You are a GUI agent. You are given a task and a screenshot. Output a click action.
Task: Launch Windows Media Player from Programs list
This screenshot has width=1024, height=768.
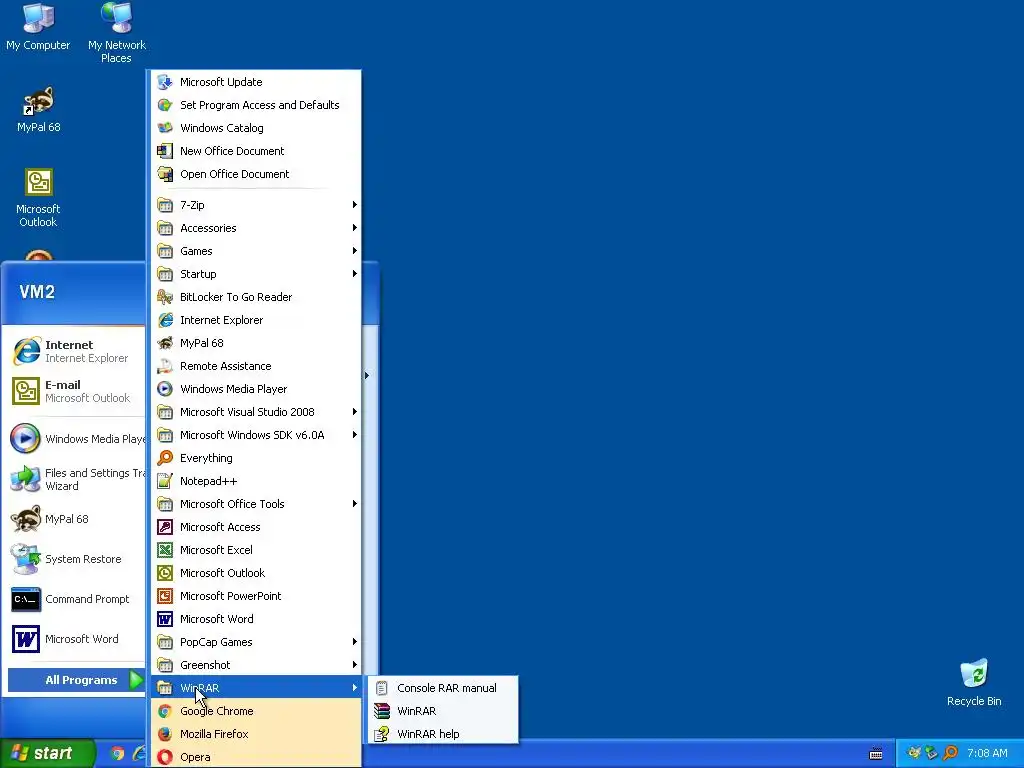tap(256, 389)
